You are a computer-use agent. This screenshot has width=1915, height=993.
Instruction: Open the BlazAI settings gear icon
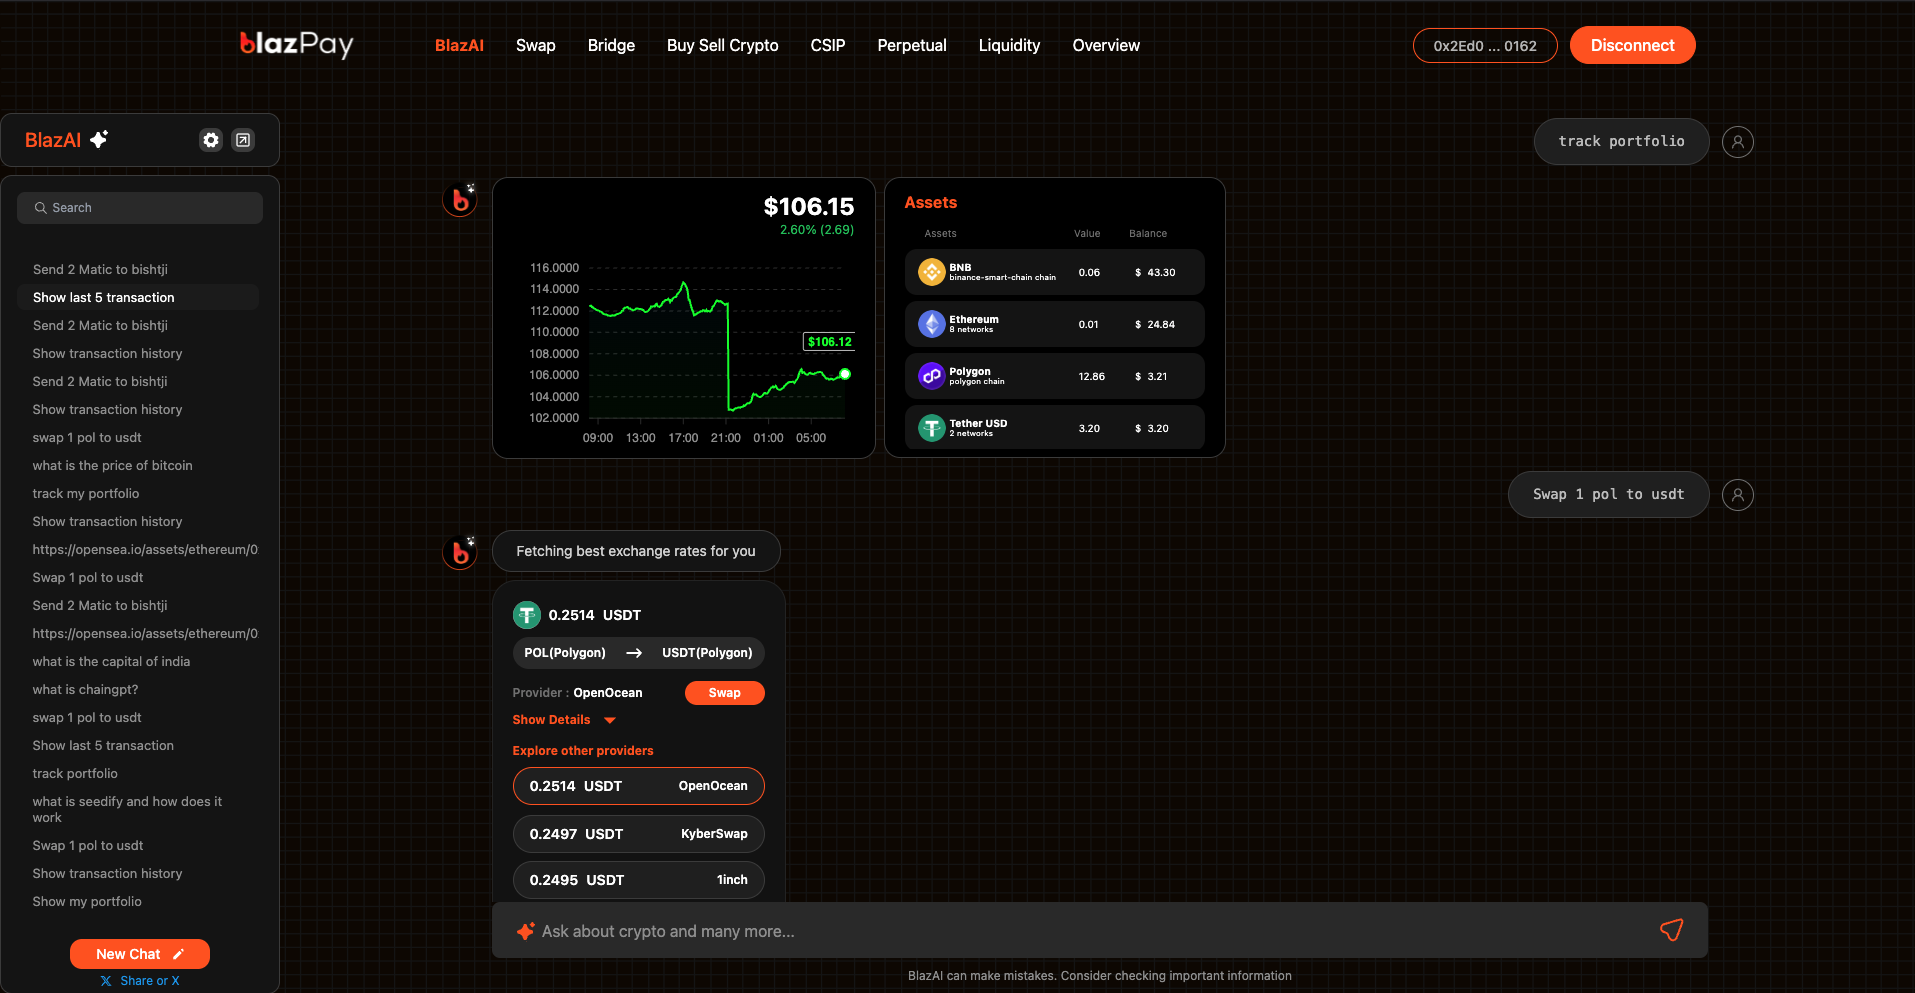[211, 140]
